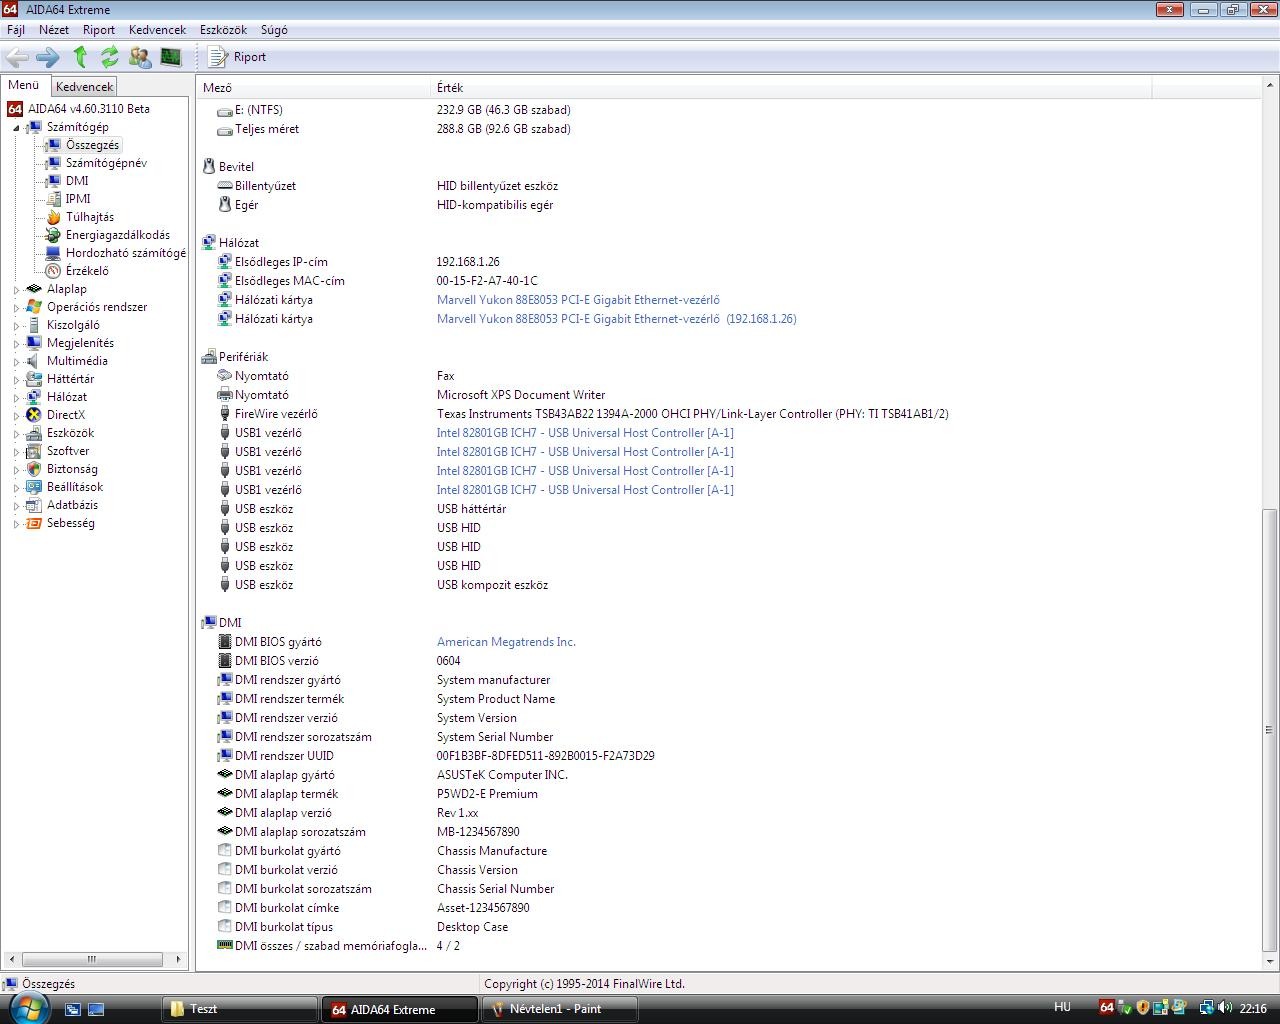
Task: Open the monitor graph toolbar icon
Action: pyautogui.click(x=171, y=57)
